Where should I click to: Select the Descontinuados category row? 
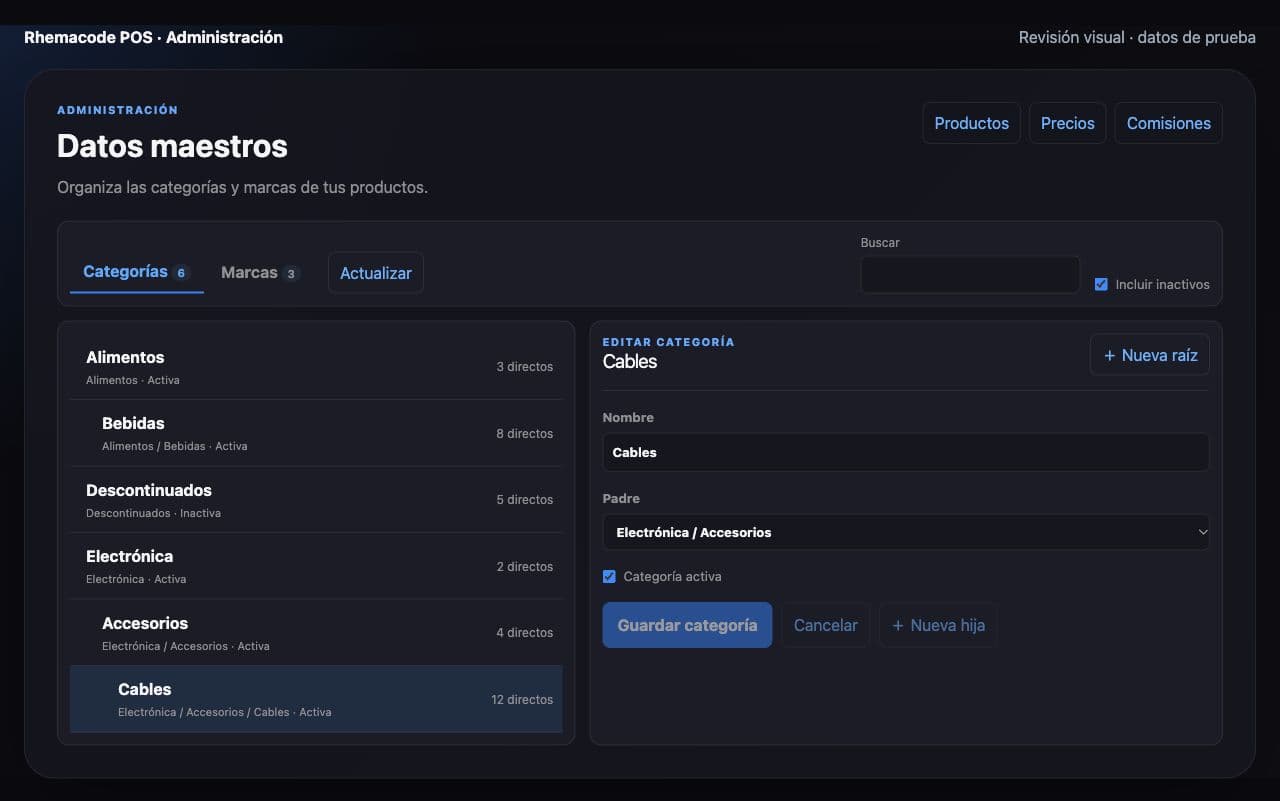coord(316,500)
